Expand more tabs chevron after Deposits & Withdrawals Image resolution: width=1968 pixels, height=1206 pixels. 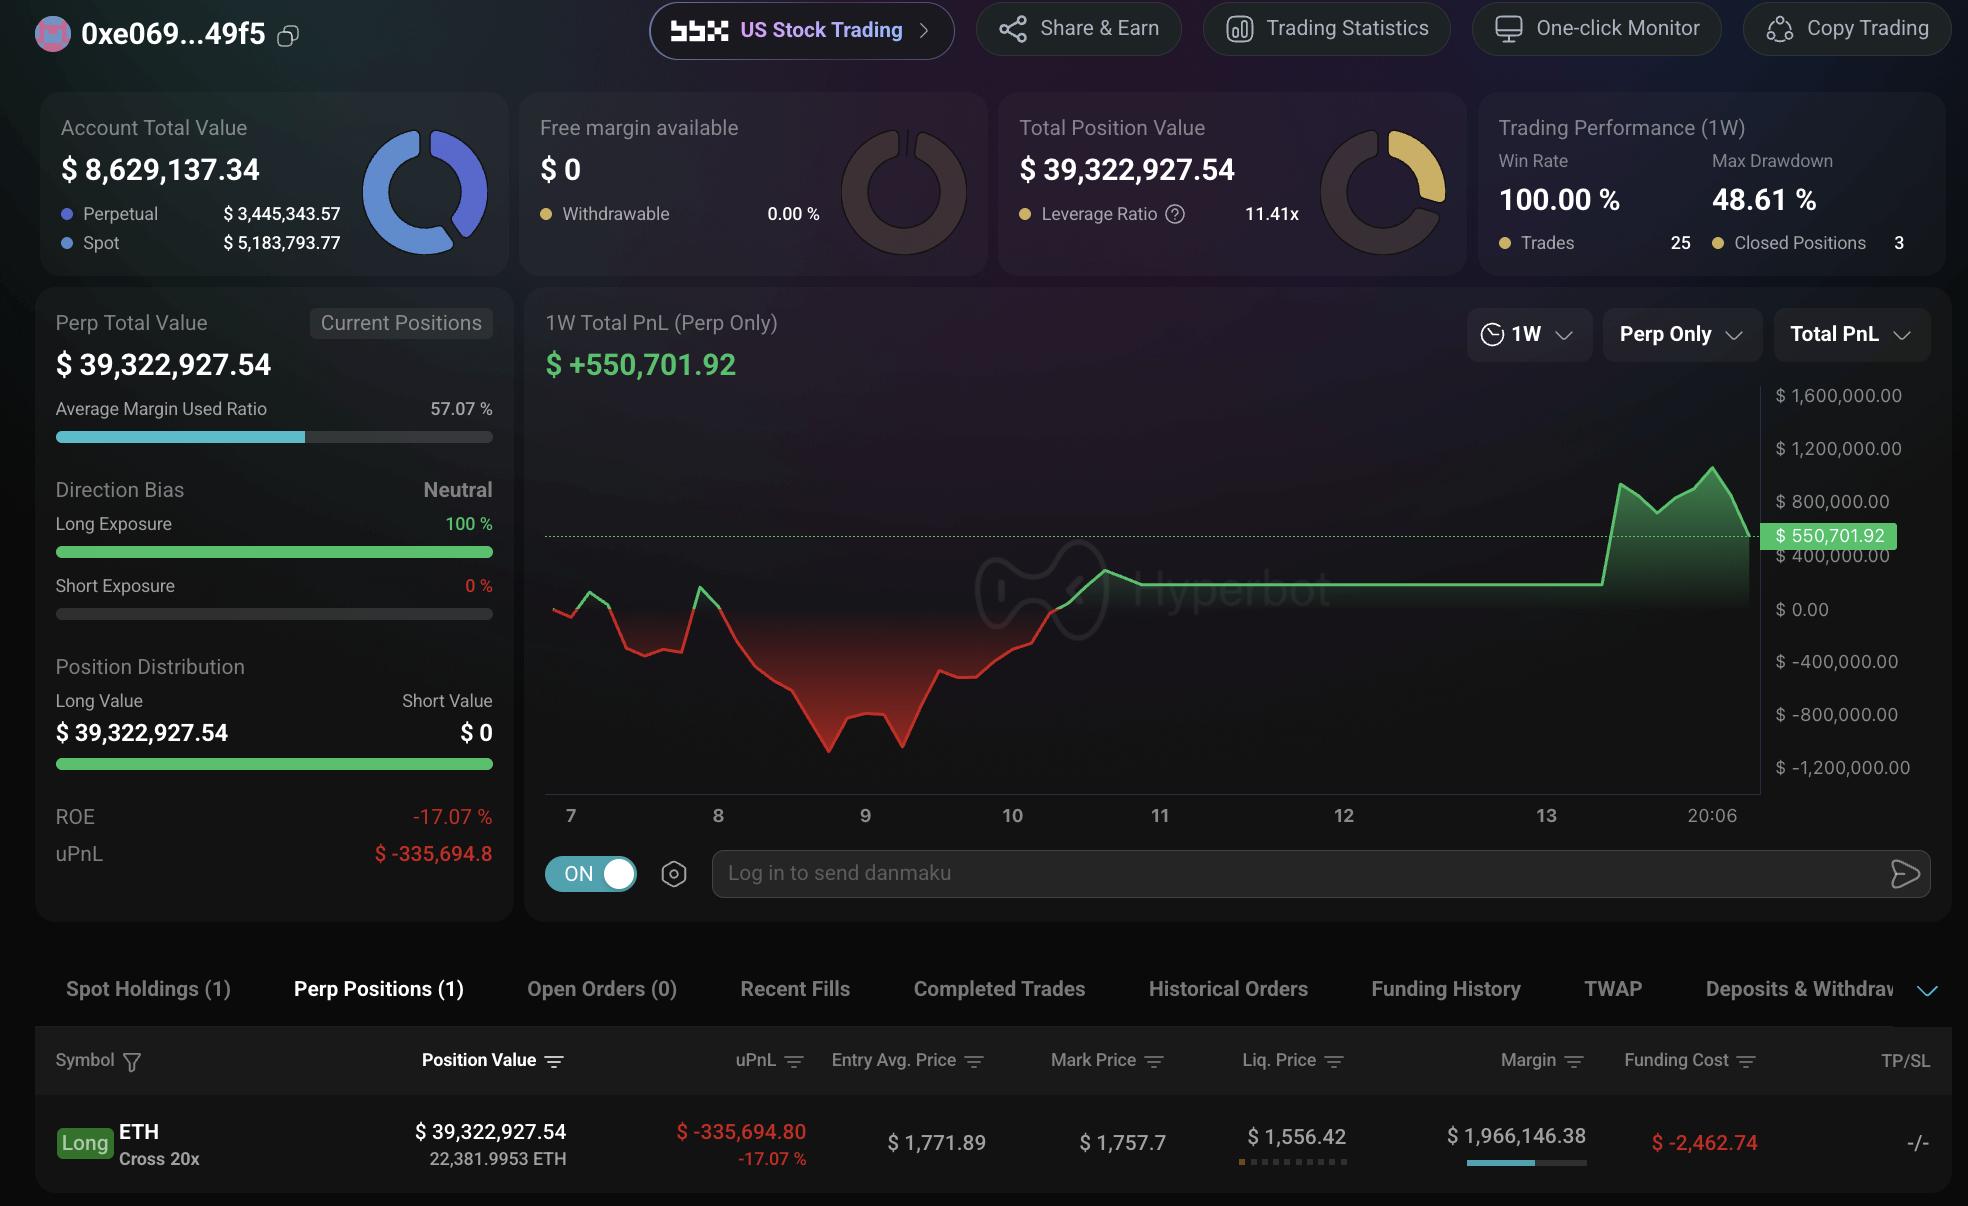coord(1927,990)
